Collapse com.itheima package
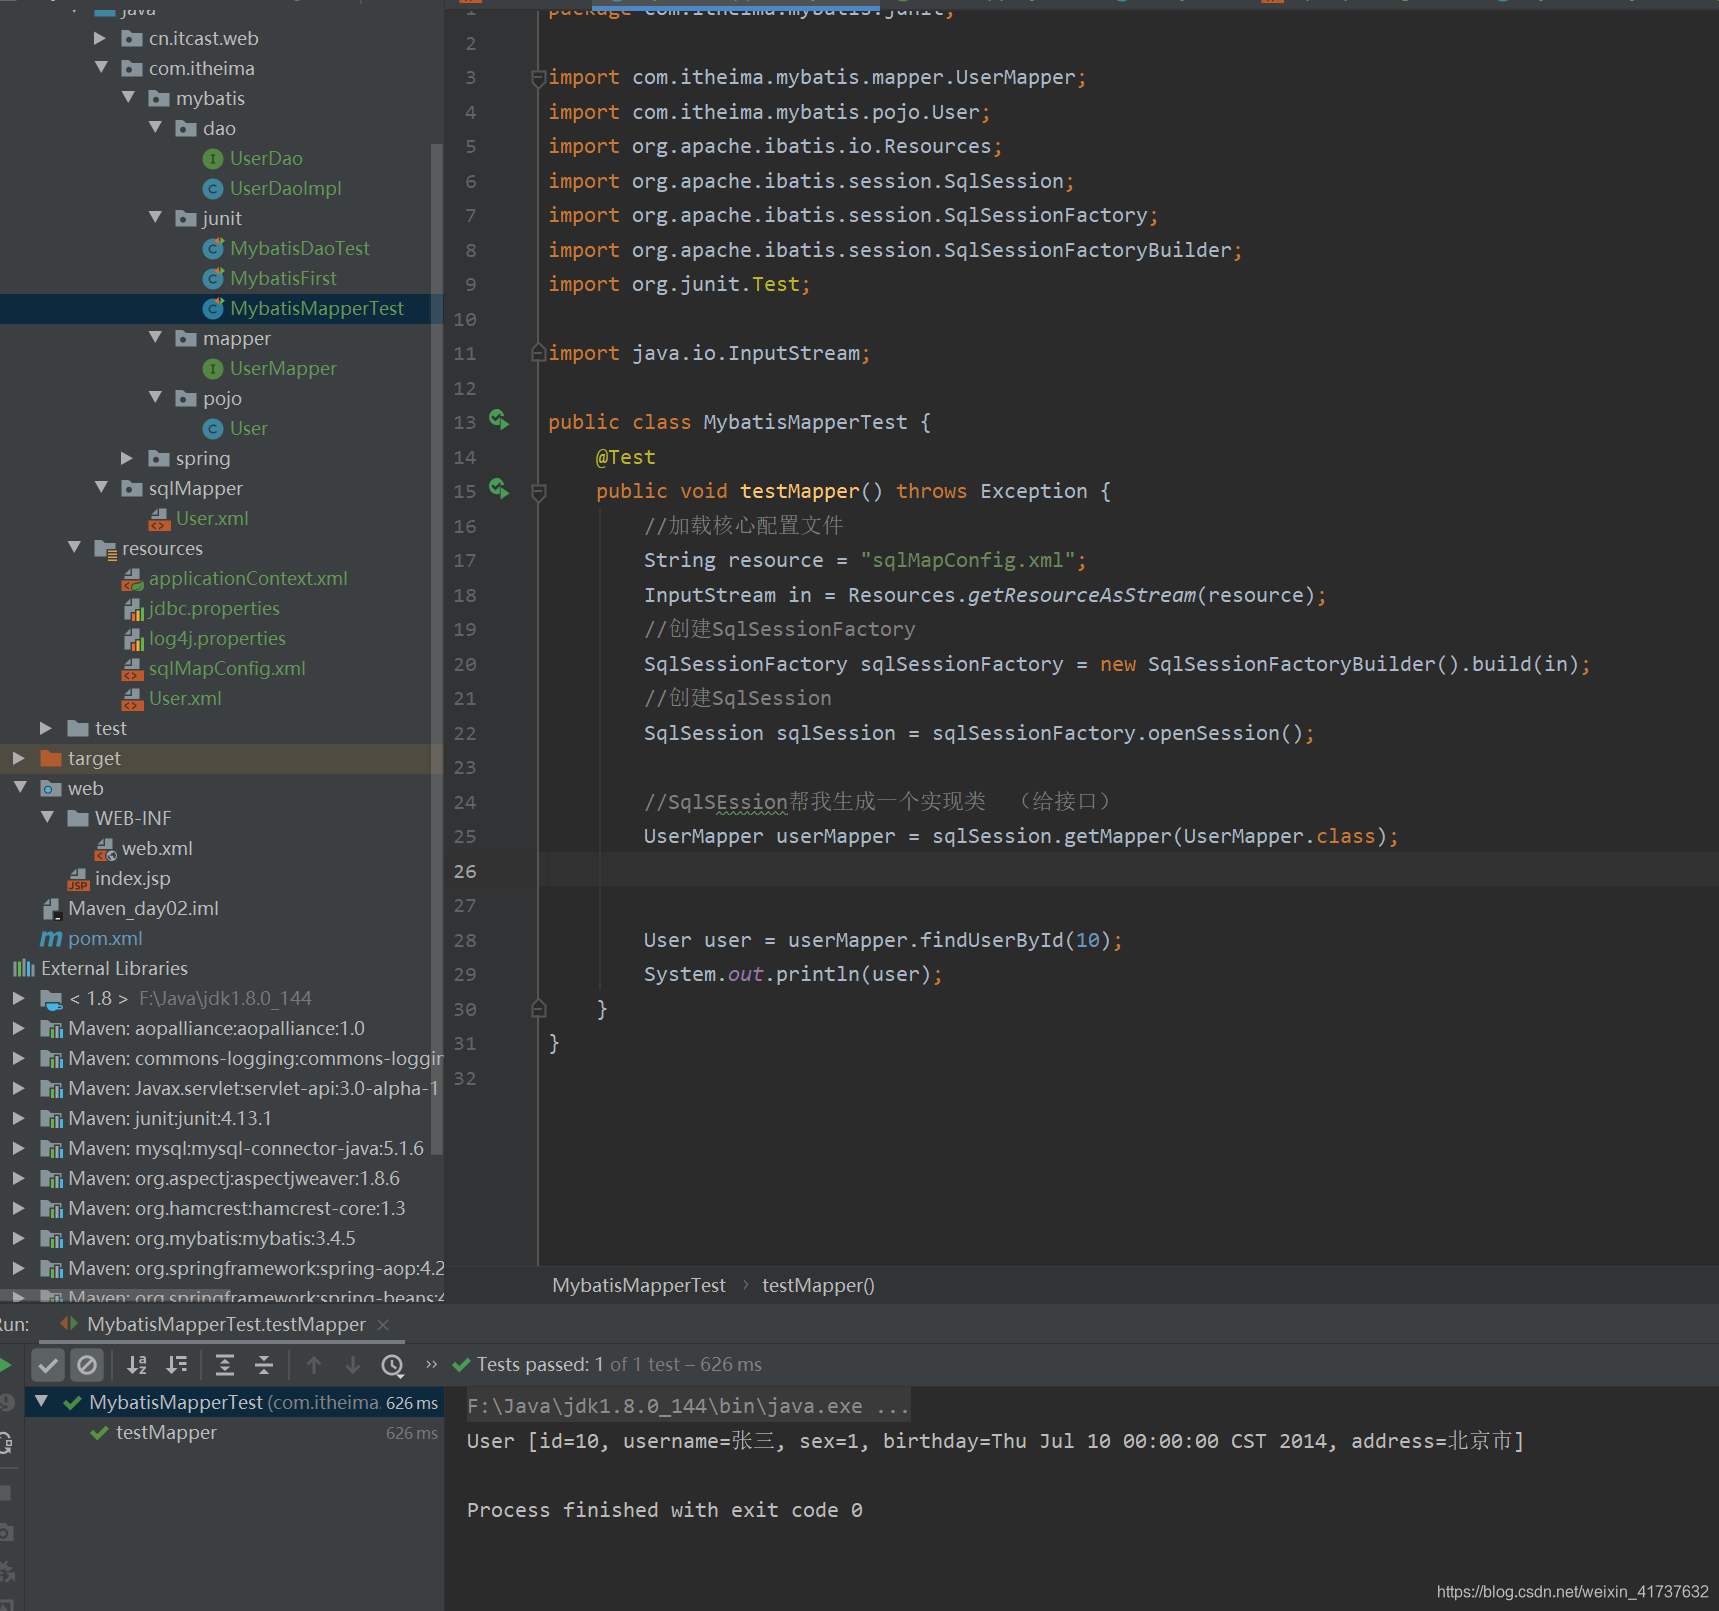Screen dimensions: 1719x1611 pos(101,67)
